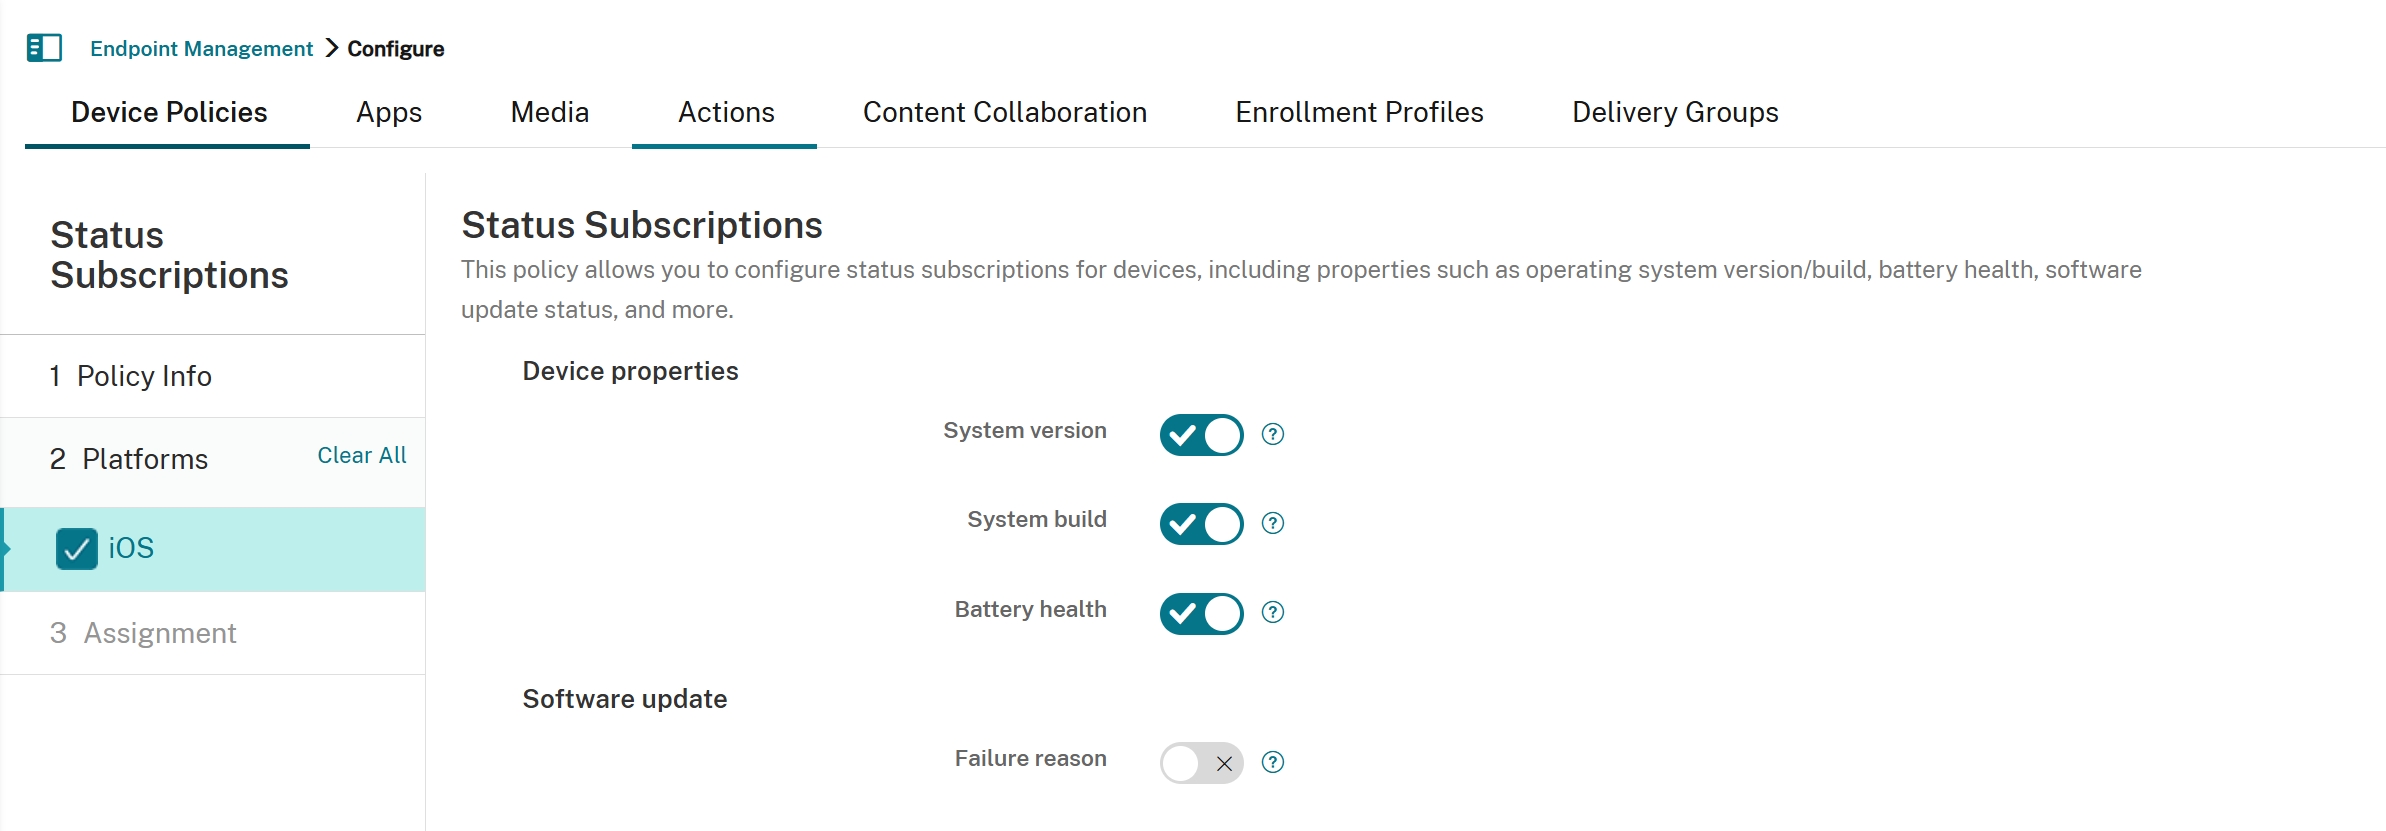Toggle off System build subscription

(1201, 523)
